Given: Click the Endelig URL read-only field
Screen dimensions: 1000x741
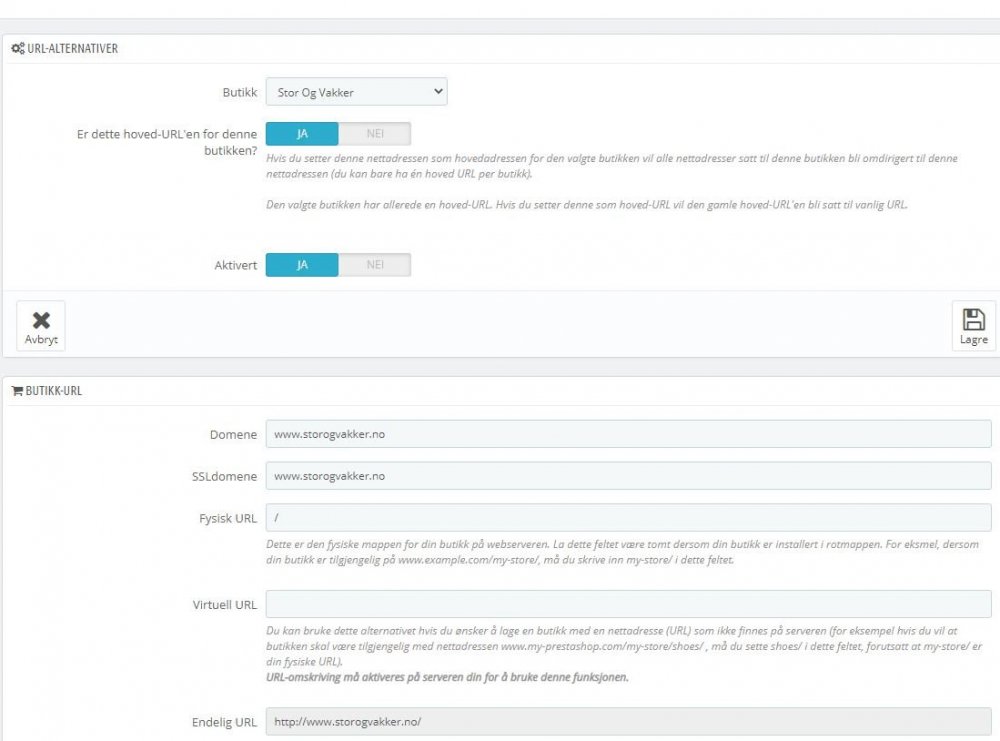Looking at the screenshot, I should point(628,721).
